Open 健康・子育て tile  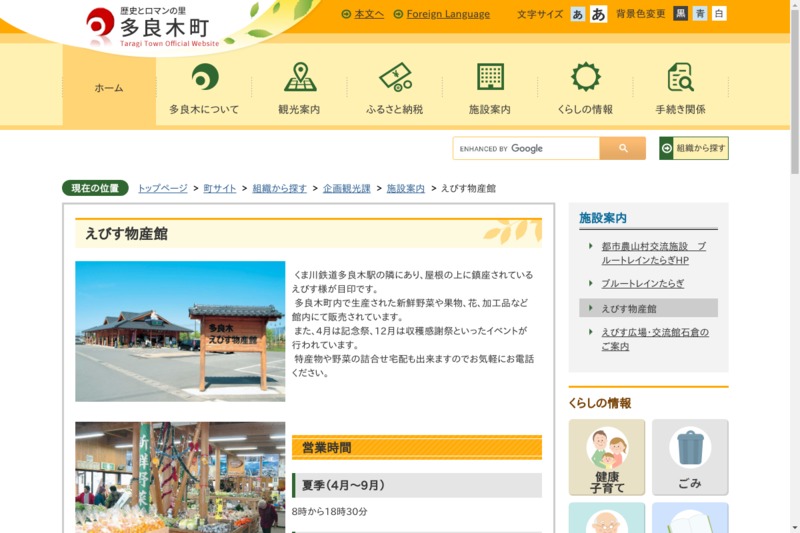607,457
